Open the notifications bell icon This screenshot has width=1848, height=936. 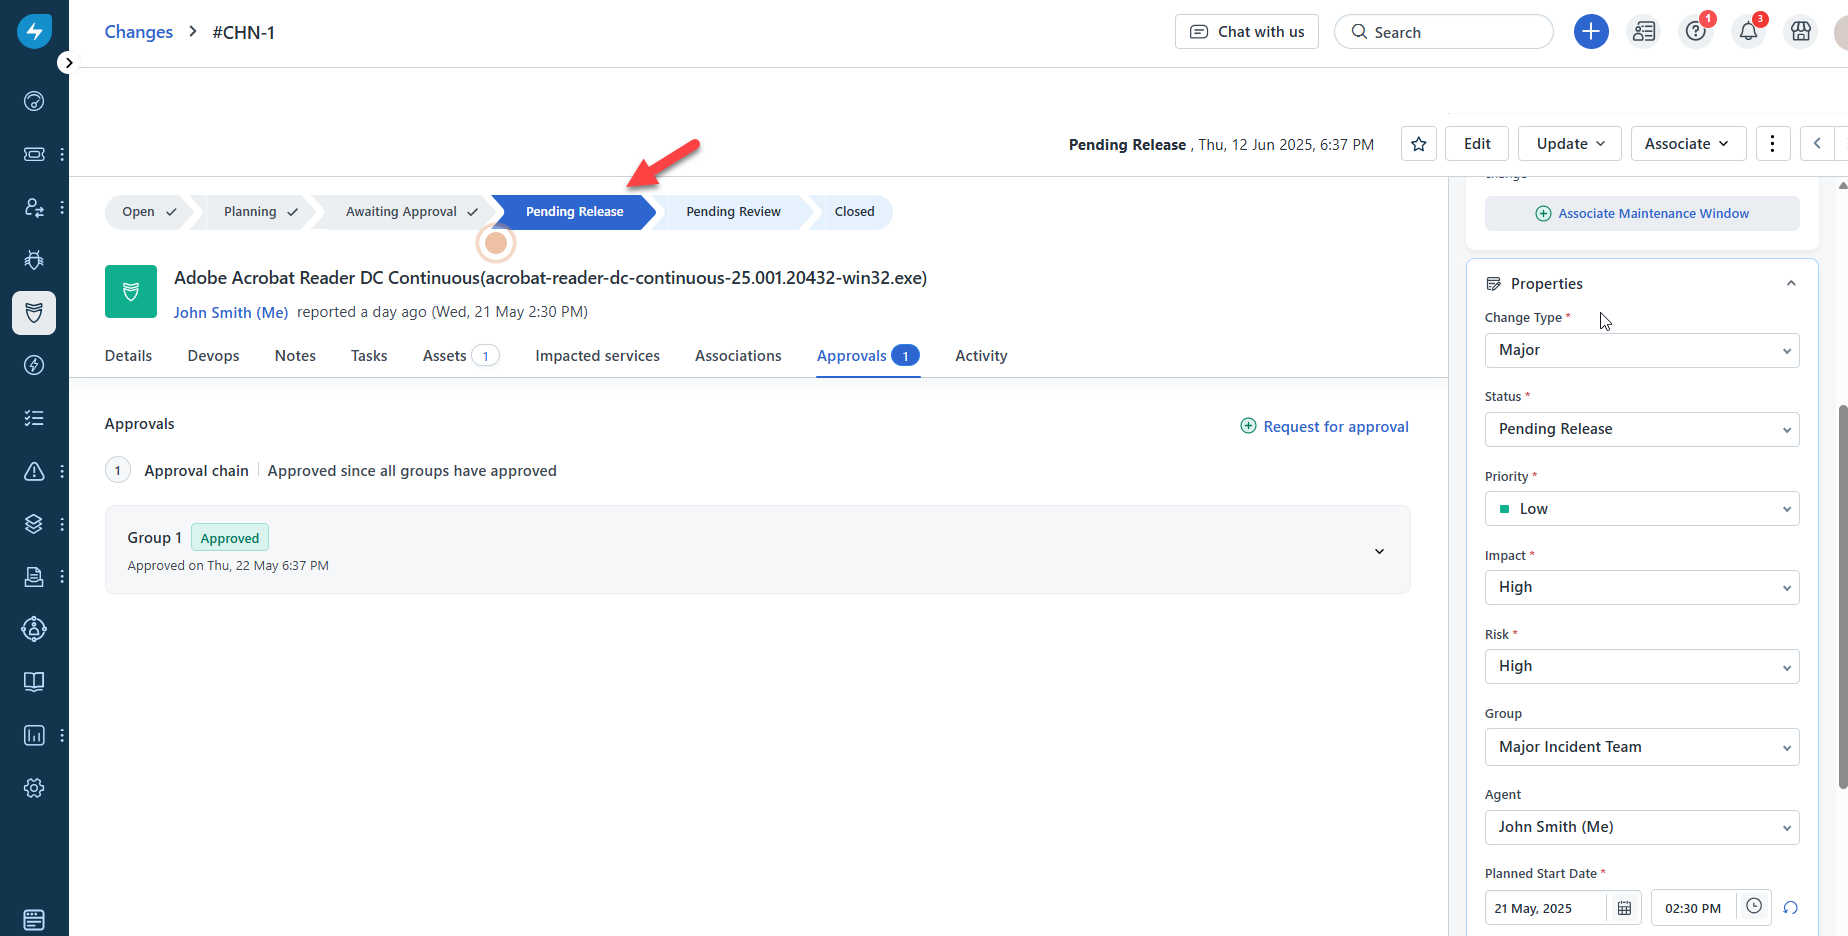click(x=1748, y=32)
